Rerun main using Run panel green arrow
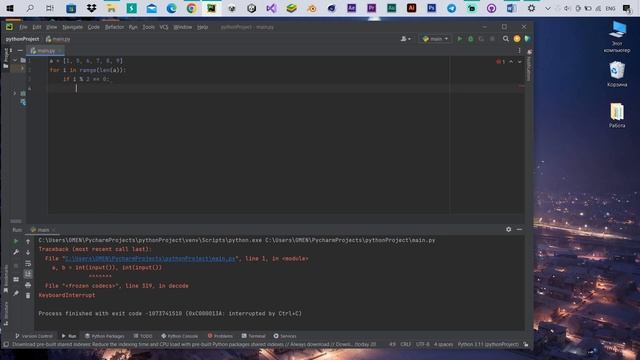Screen dimensions: 640x360 point(16,241)
